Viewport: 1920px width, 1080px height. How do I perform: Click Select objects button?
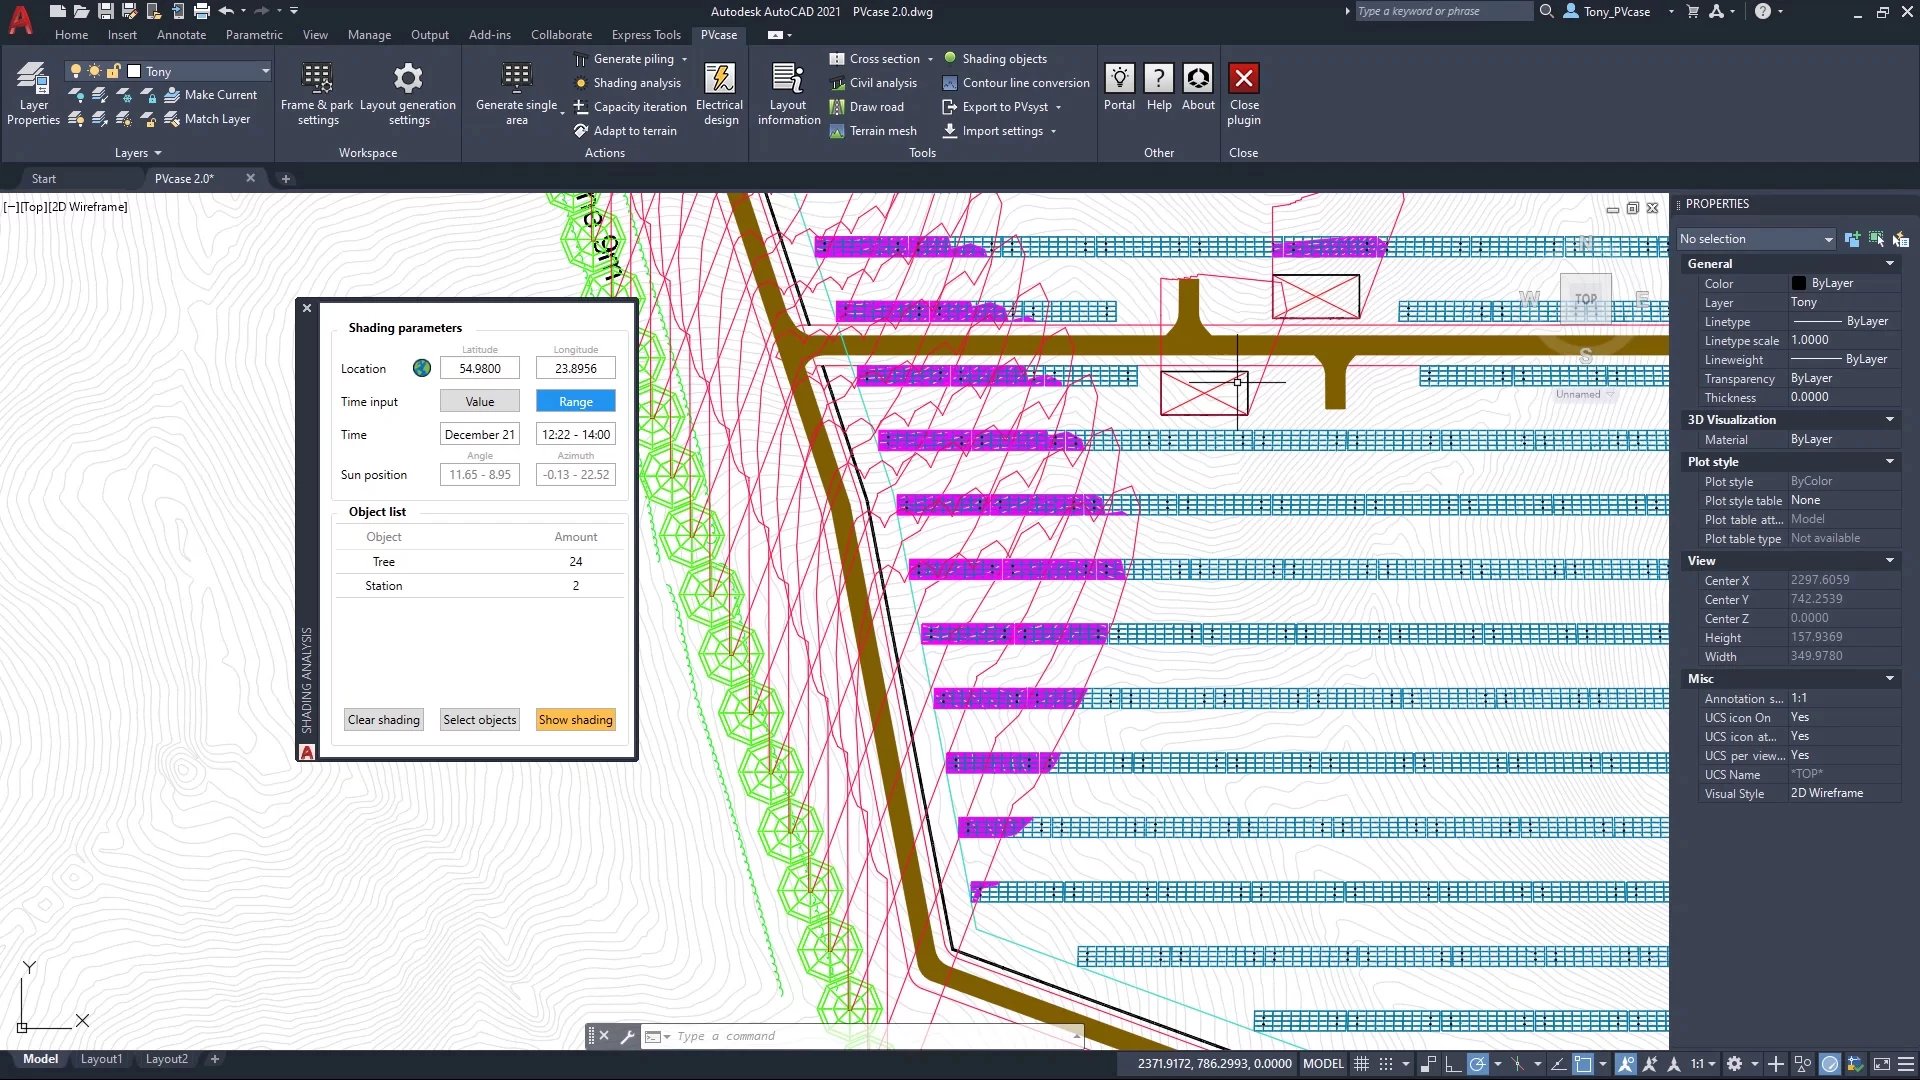coord(480,720)
